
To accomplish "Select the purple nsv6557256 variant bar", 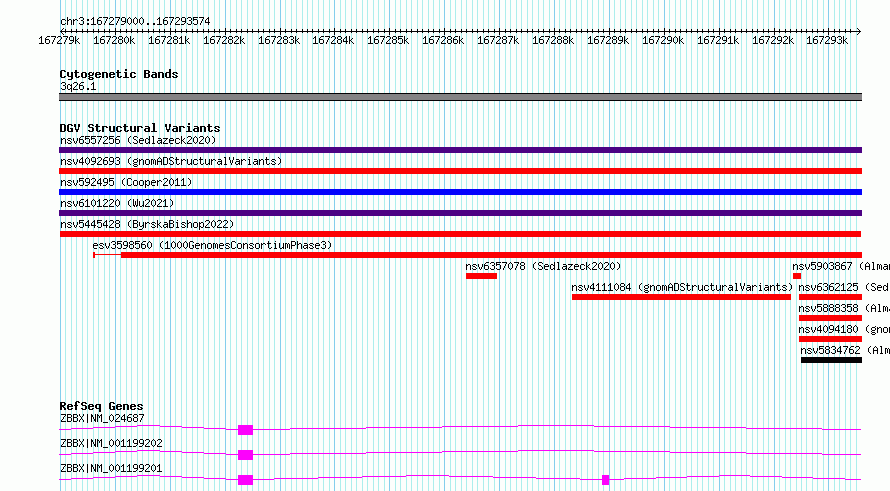I will coord(460,150).
